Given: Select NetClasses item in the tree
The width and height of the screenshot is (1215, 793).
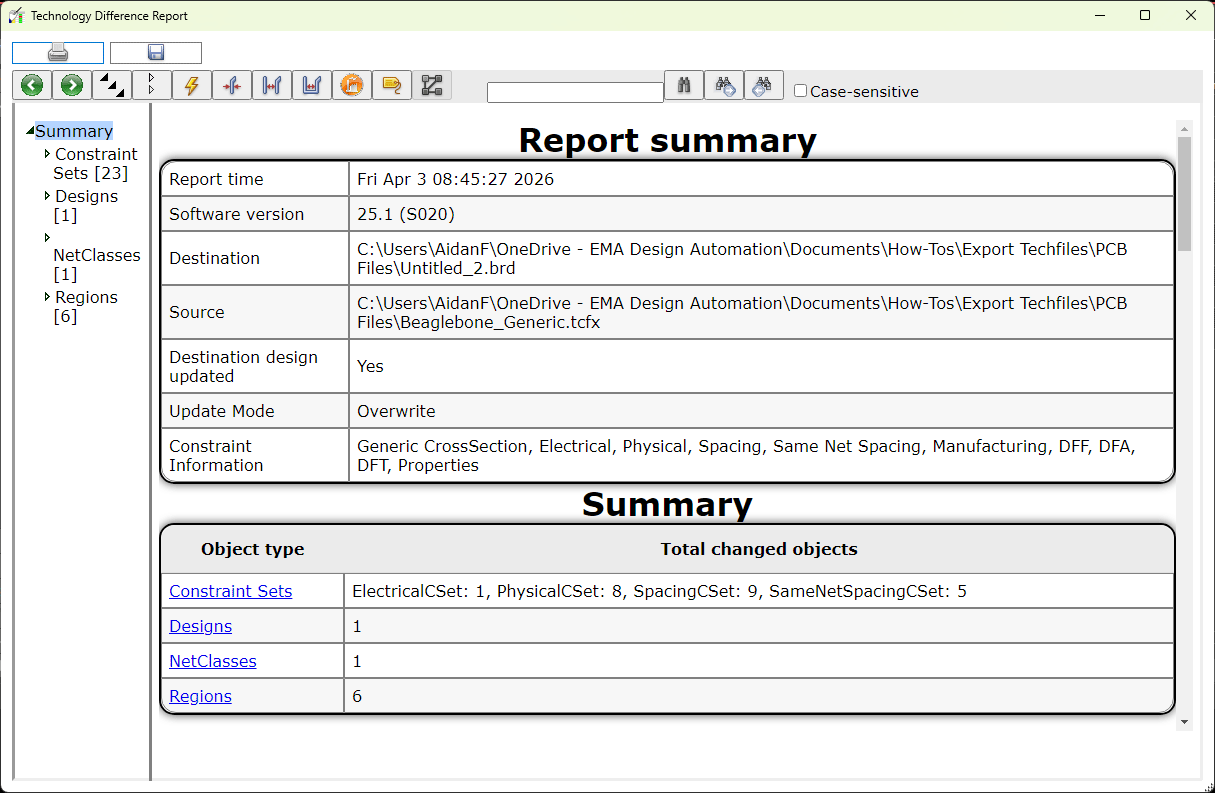Looking at the screenshot, I should pos(97,255).
